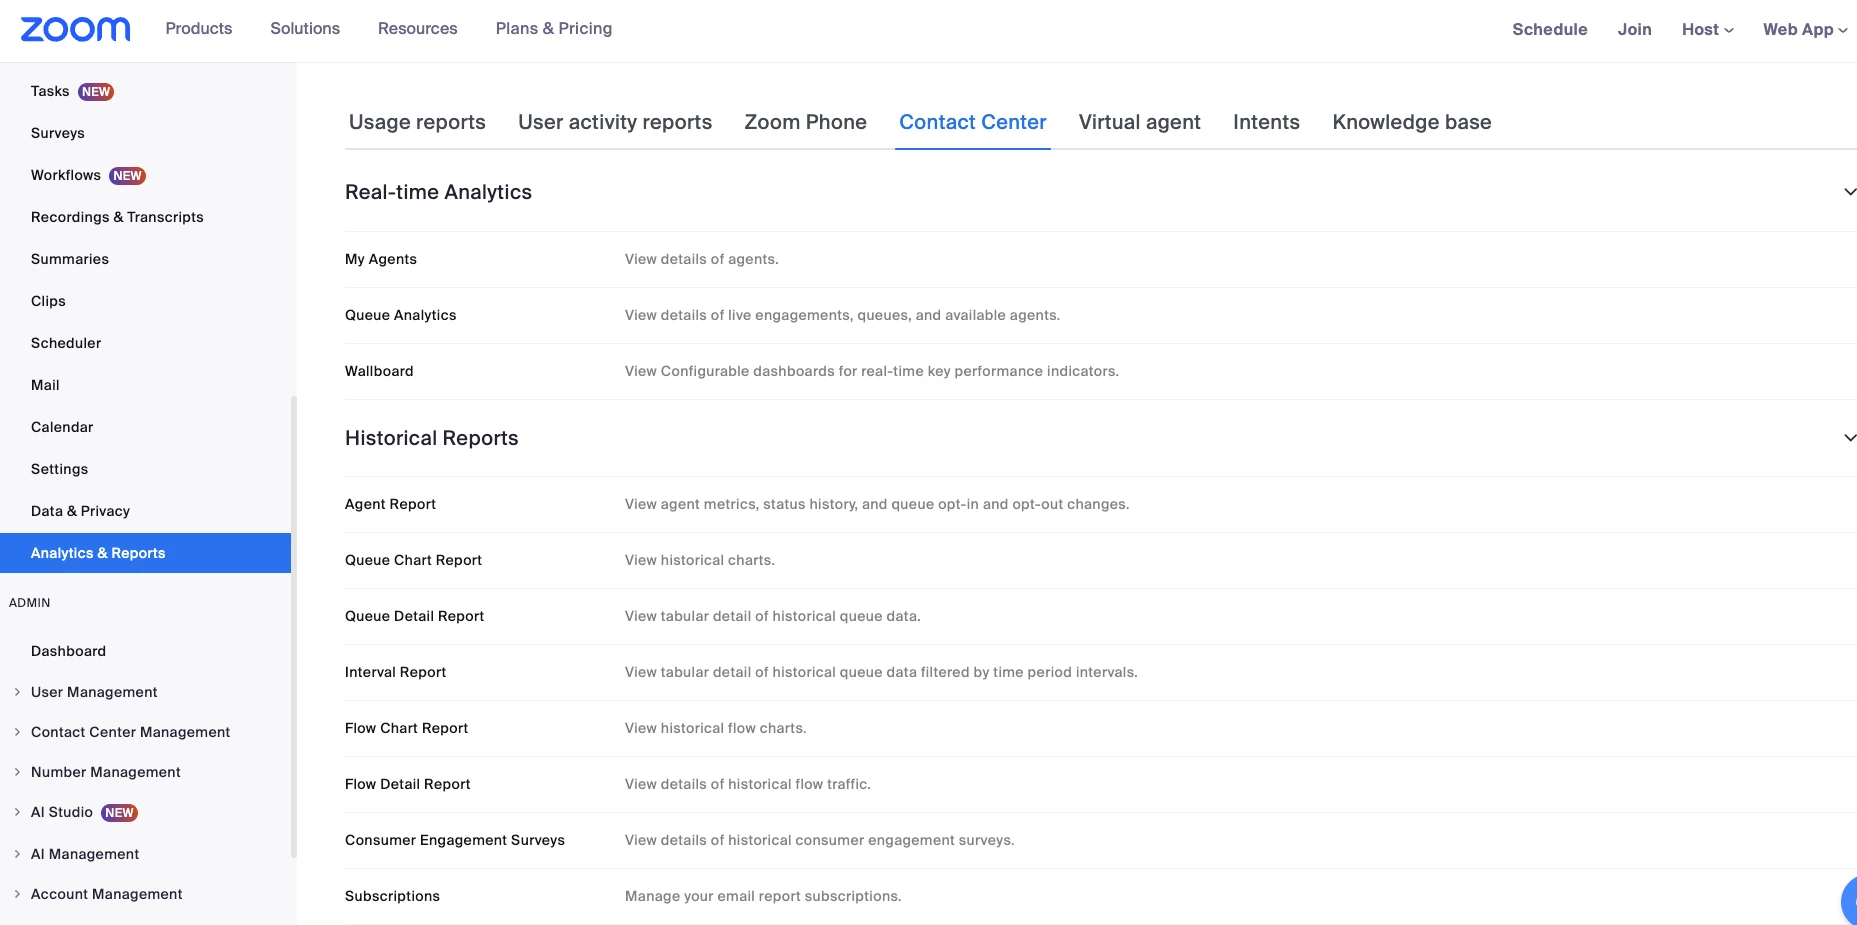This screenshot has width=1857, height=925.
Task: Open Consumer Engagement Surveys
Action: (x=455, y=840)
